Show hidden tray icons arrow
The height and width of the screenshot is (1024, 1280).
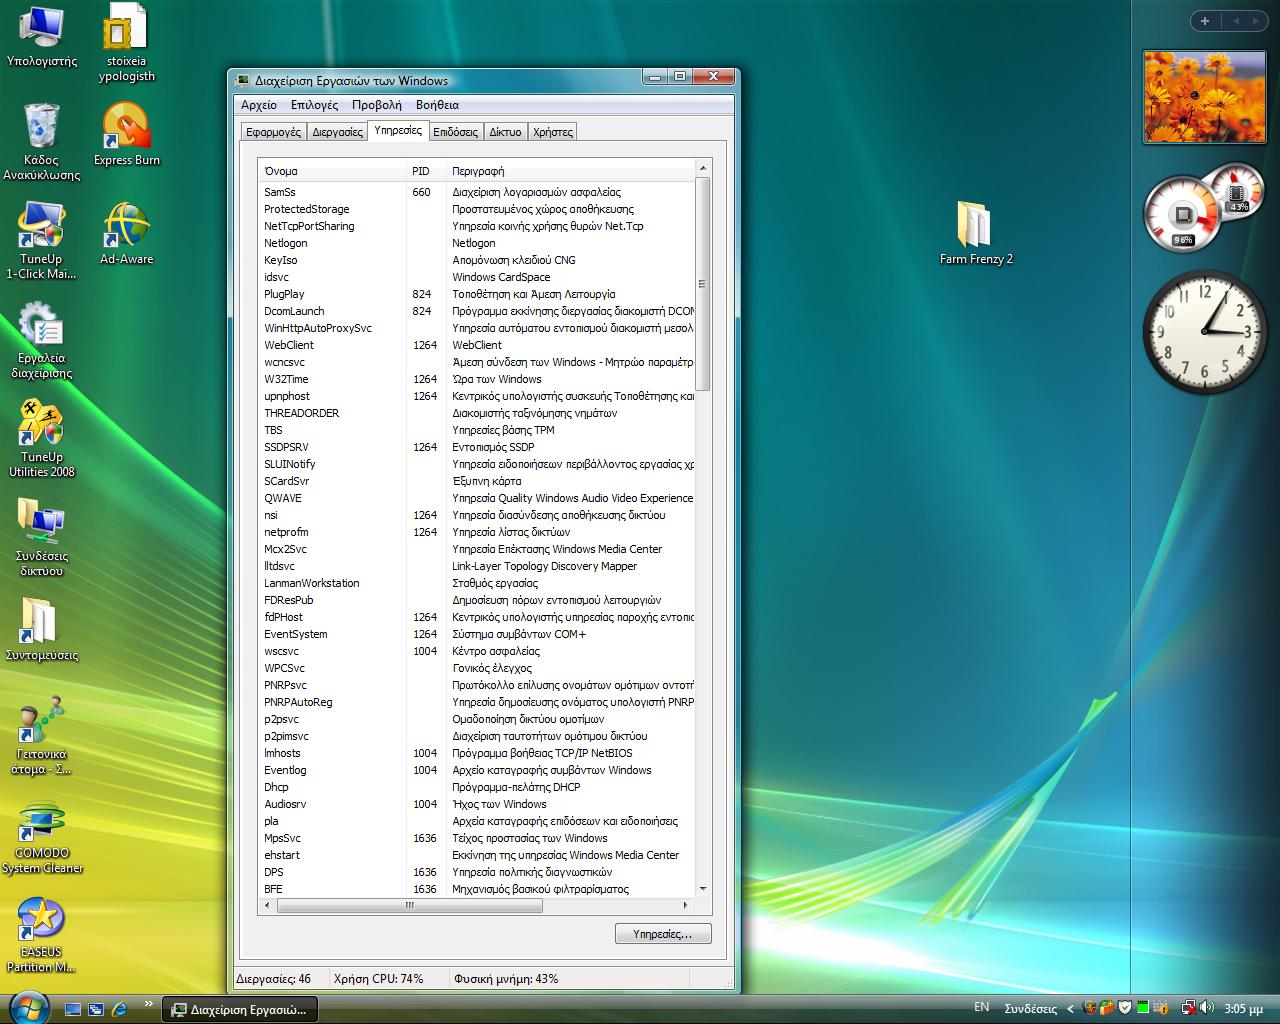(1070, 1009)
